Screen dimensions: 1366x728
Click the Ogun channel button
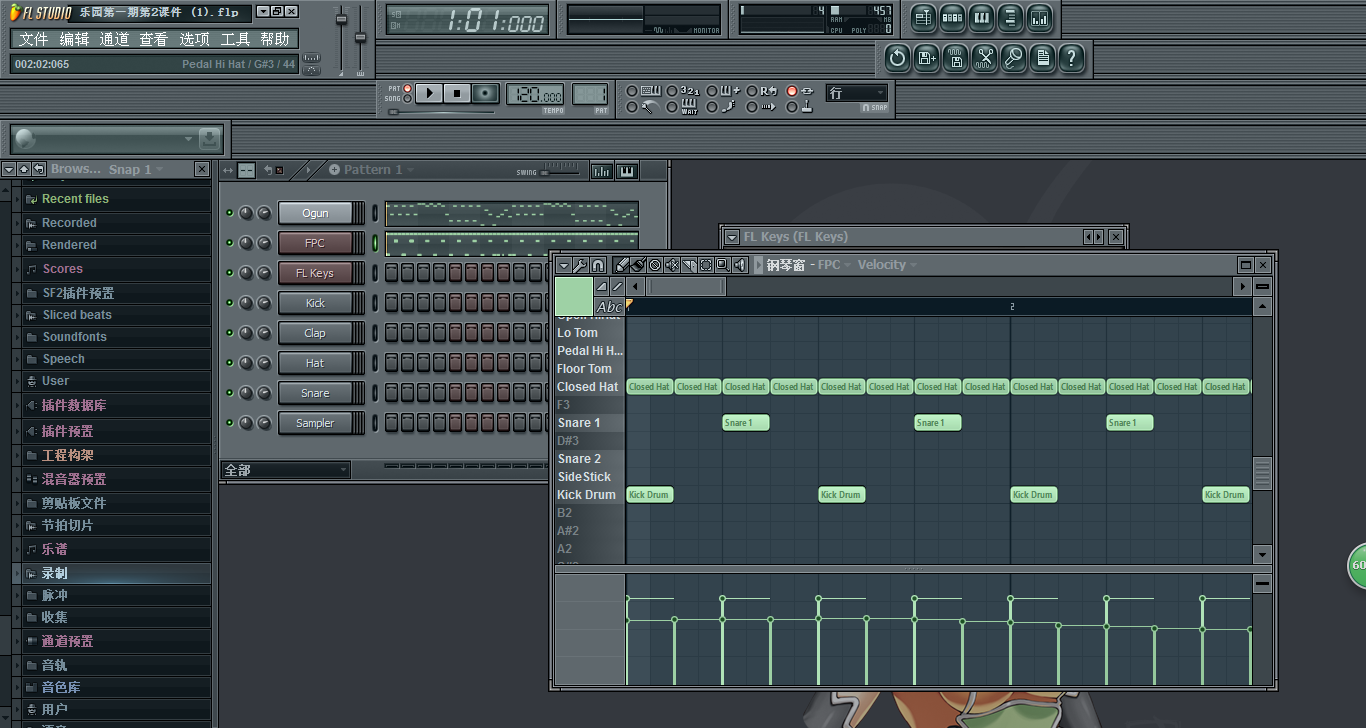(315, 213)
